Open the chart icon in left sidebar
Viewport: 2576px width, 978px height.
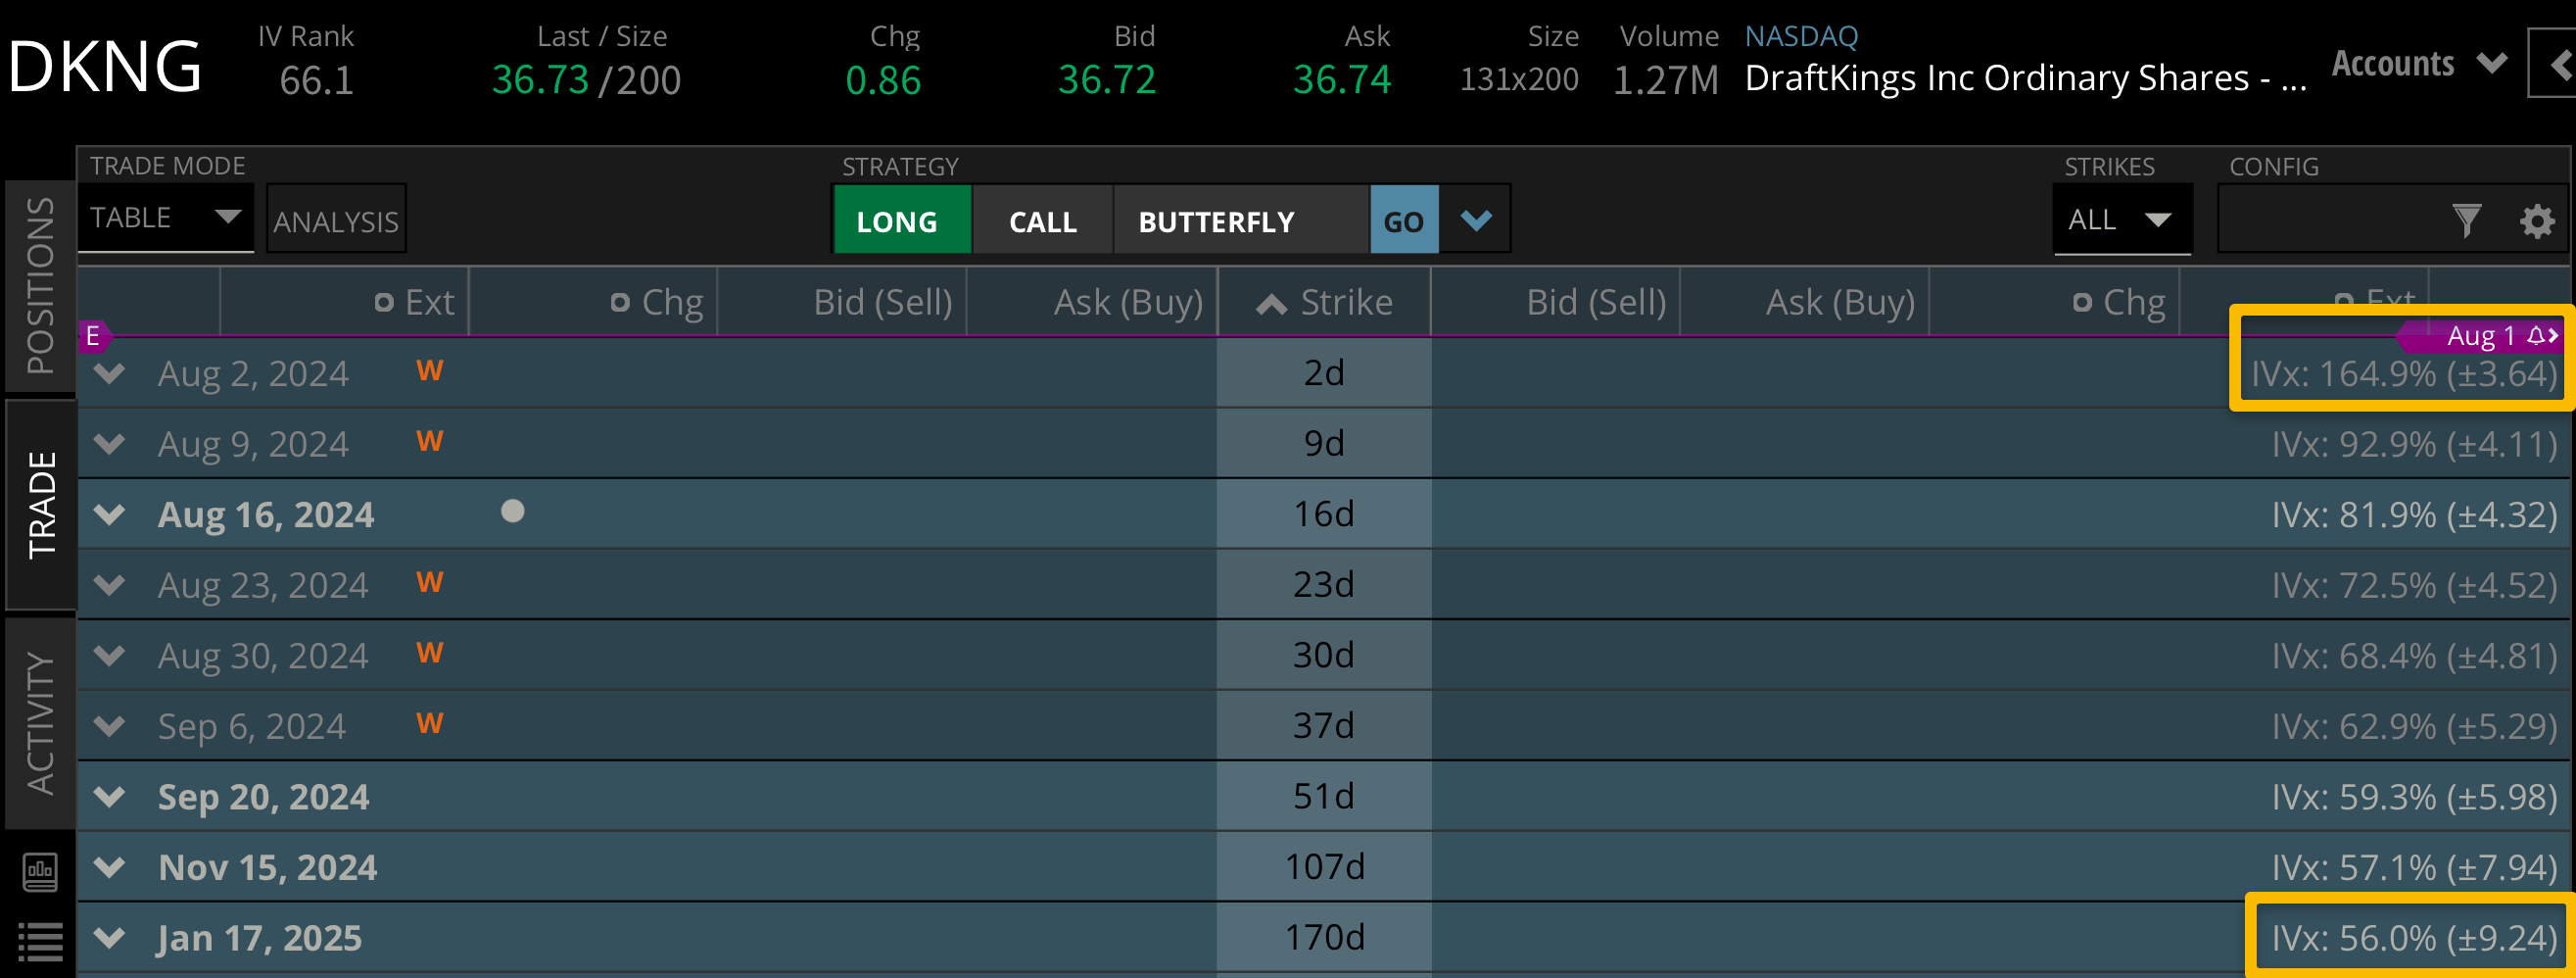[40, 872]
